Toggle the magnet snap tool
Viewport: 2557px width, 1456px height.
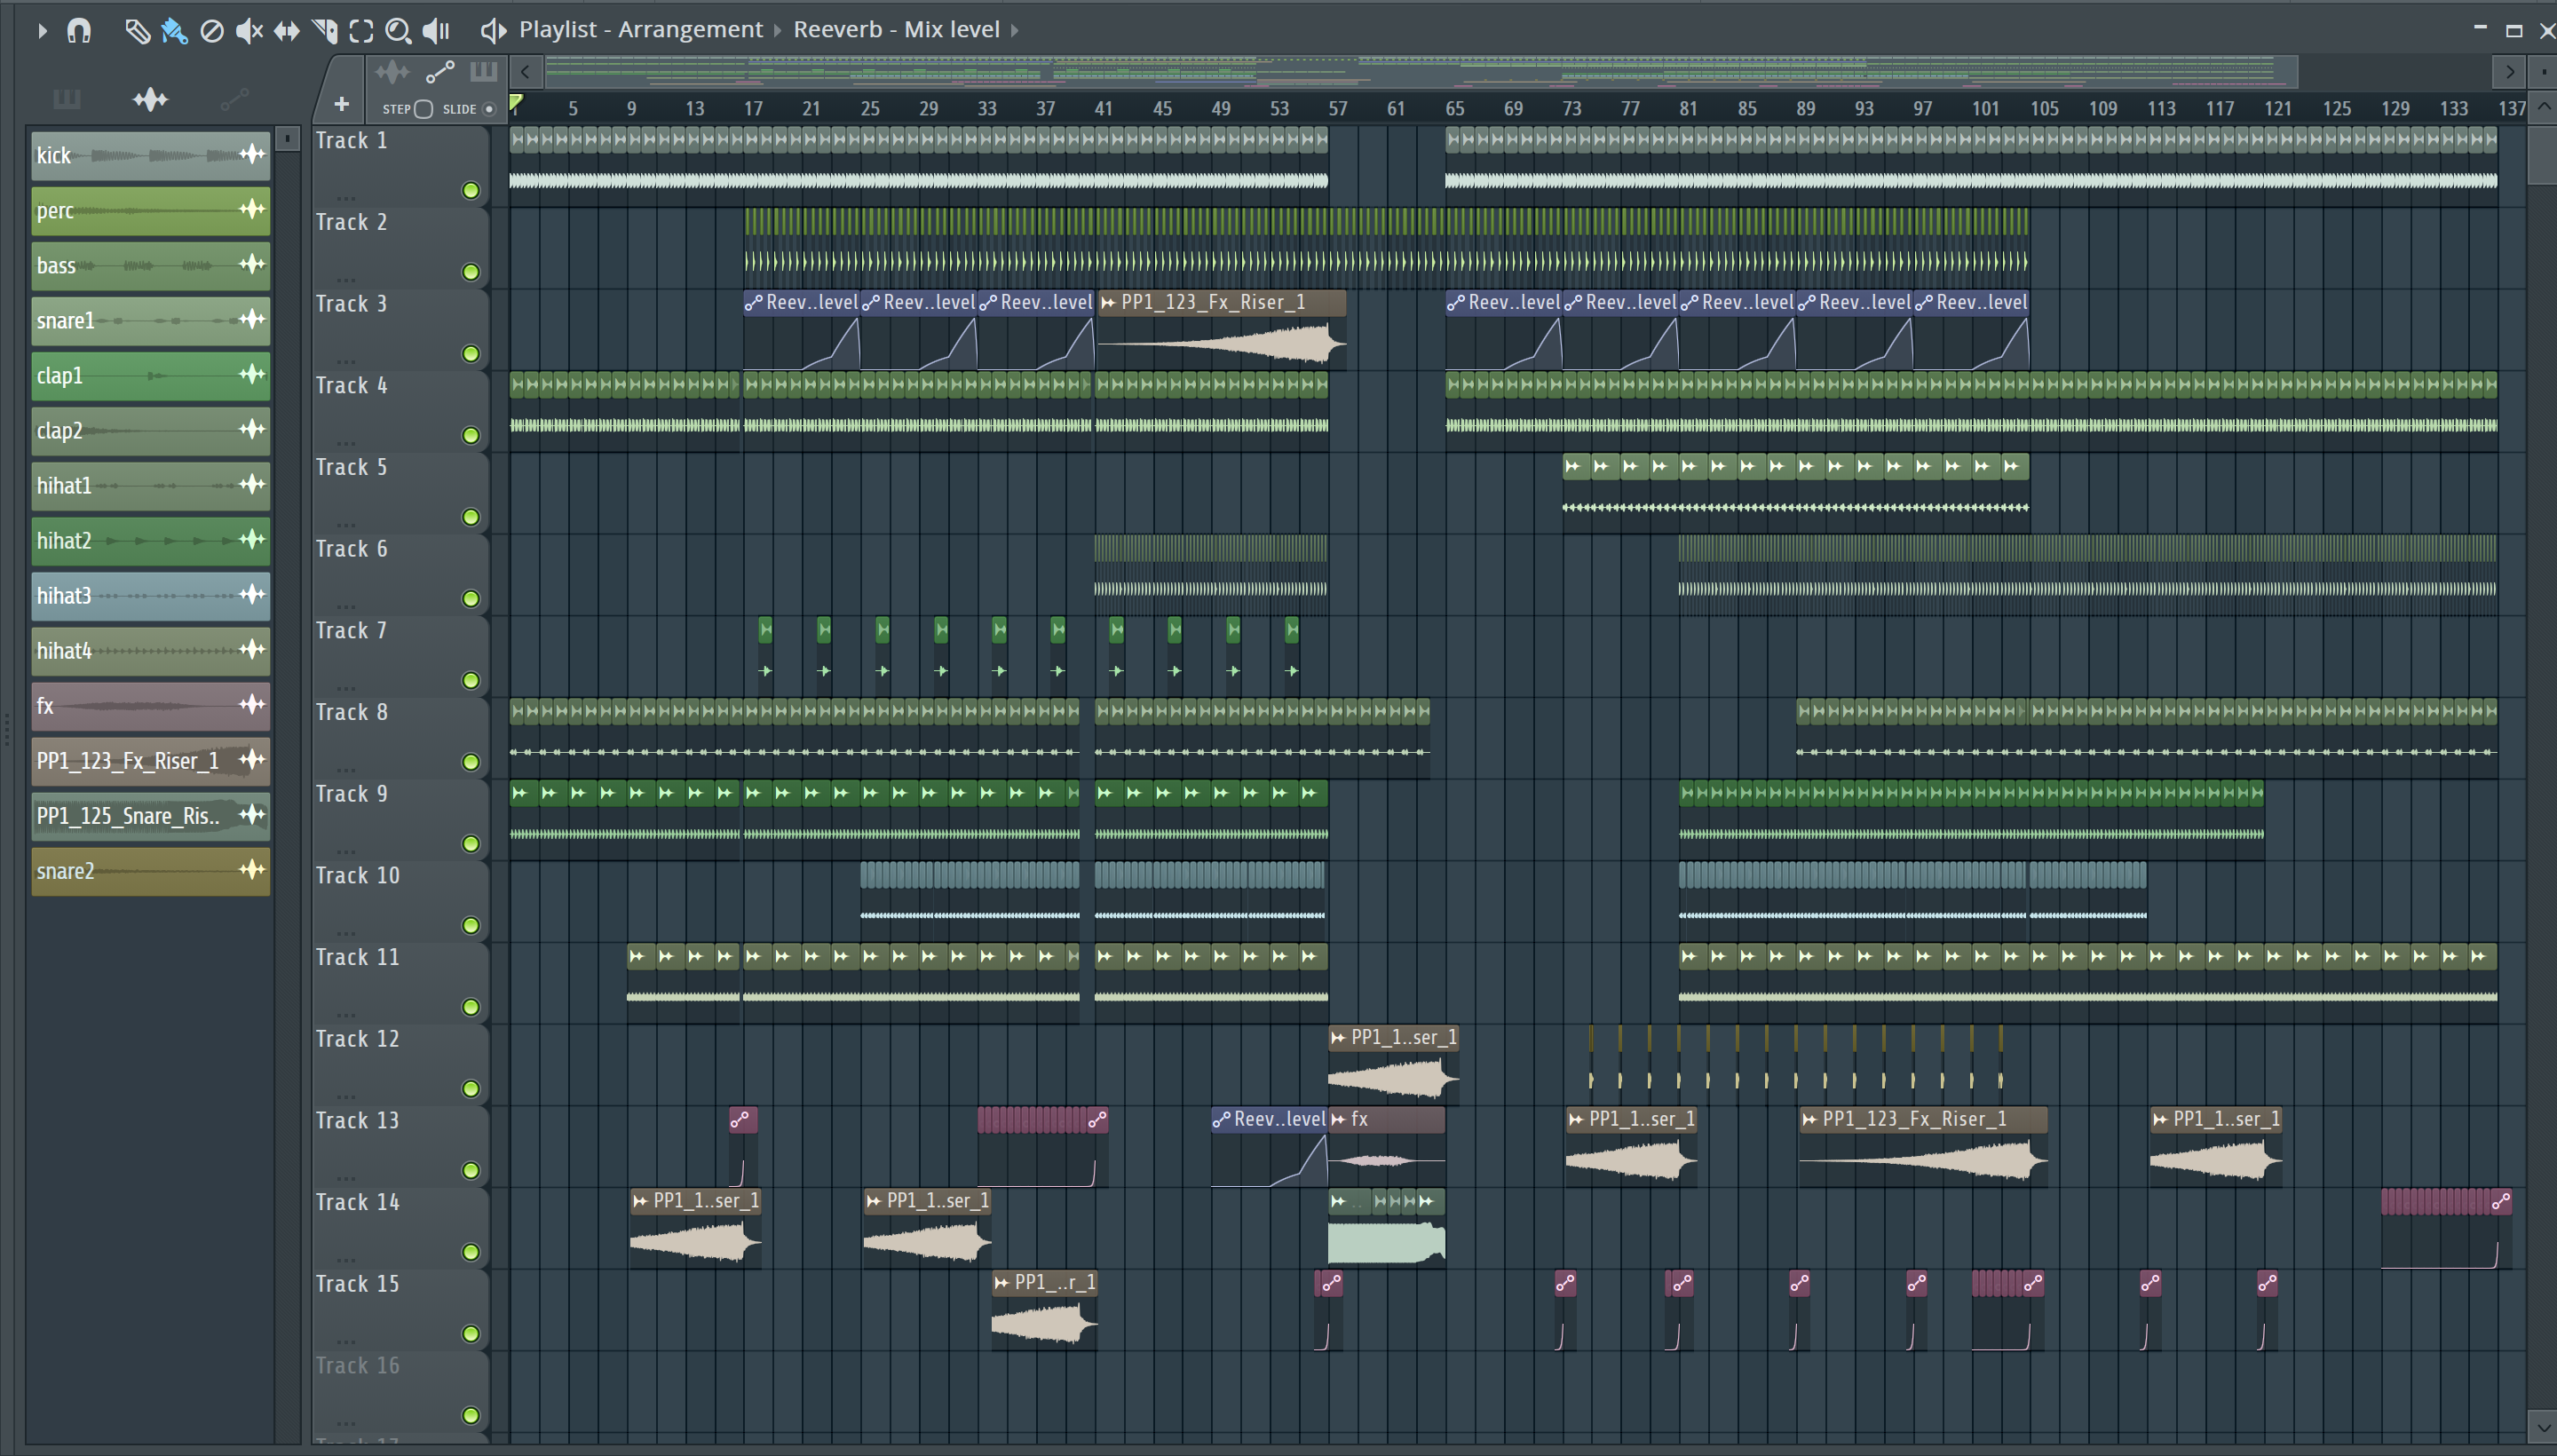(x=79, y=31)
